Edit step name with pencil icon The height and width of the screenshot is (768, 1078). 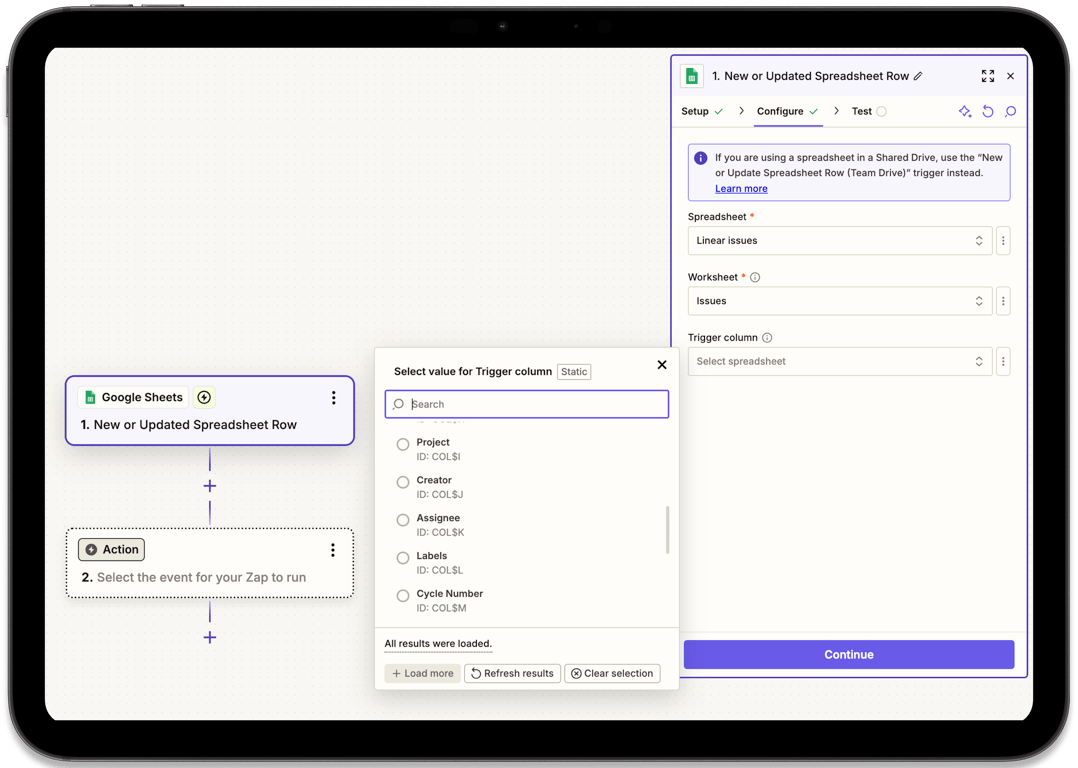click(x=918, y=76)
